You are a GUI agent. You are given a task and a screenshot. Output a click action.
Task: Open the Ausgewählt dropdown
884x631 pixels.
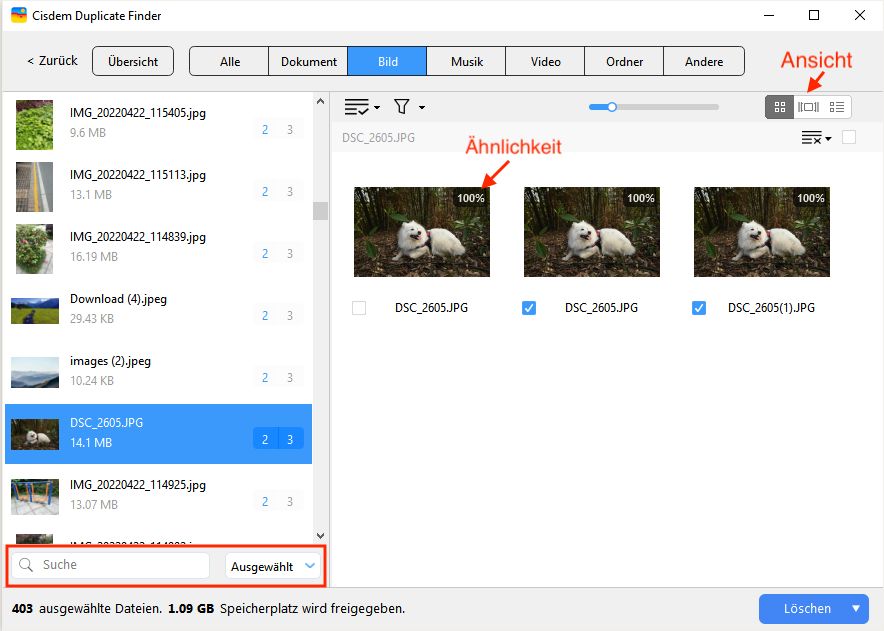(273, 566)
